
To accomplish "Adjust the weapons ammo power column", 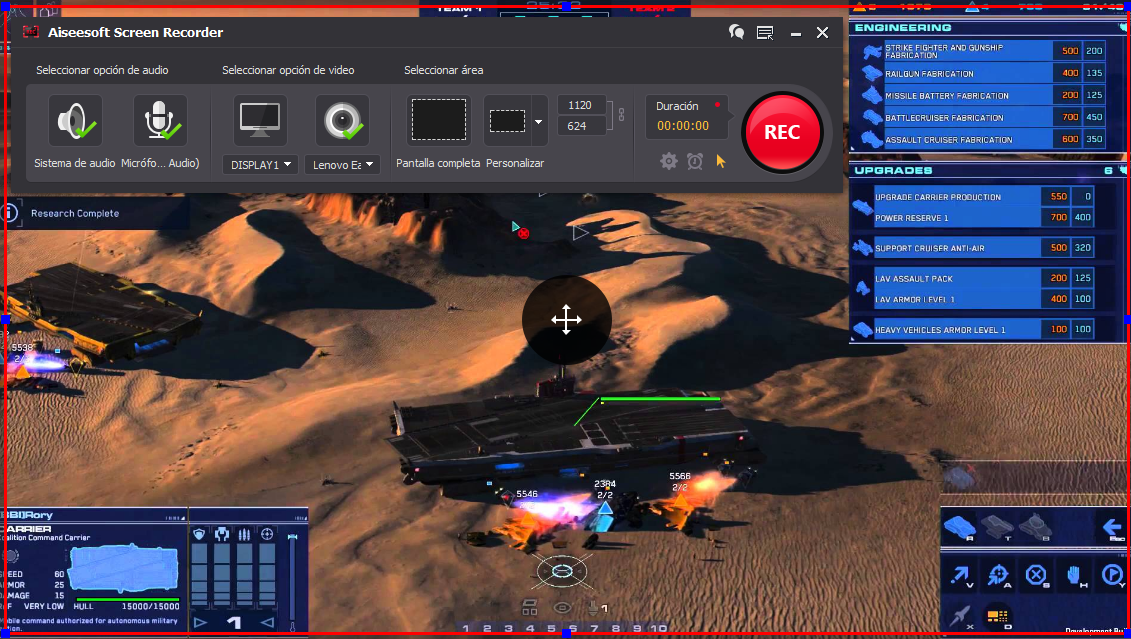I will click(245, 573).
